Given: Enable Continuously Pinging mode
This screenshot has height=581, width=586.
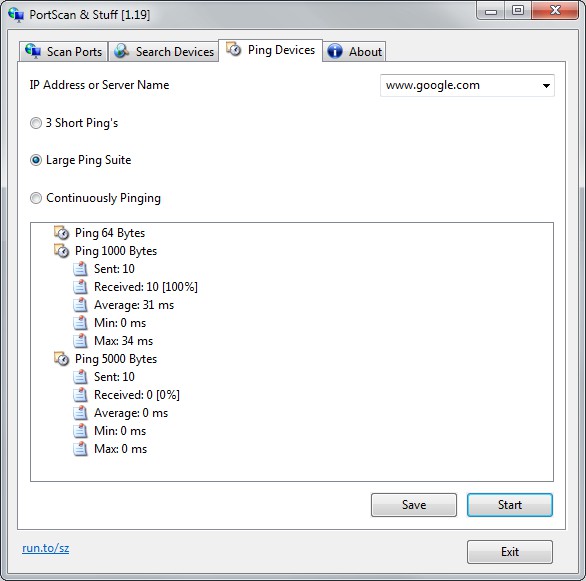Looking at the screenshot, I should click(36, 198).
